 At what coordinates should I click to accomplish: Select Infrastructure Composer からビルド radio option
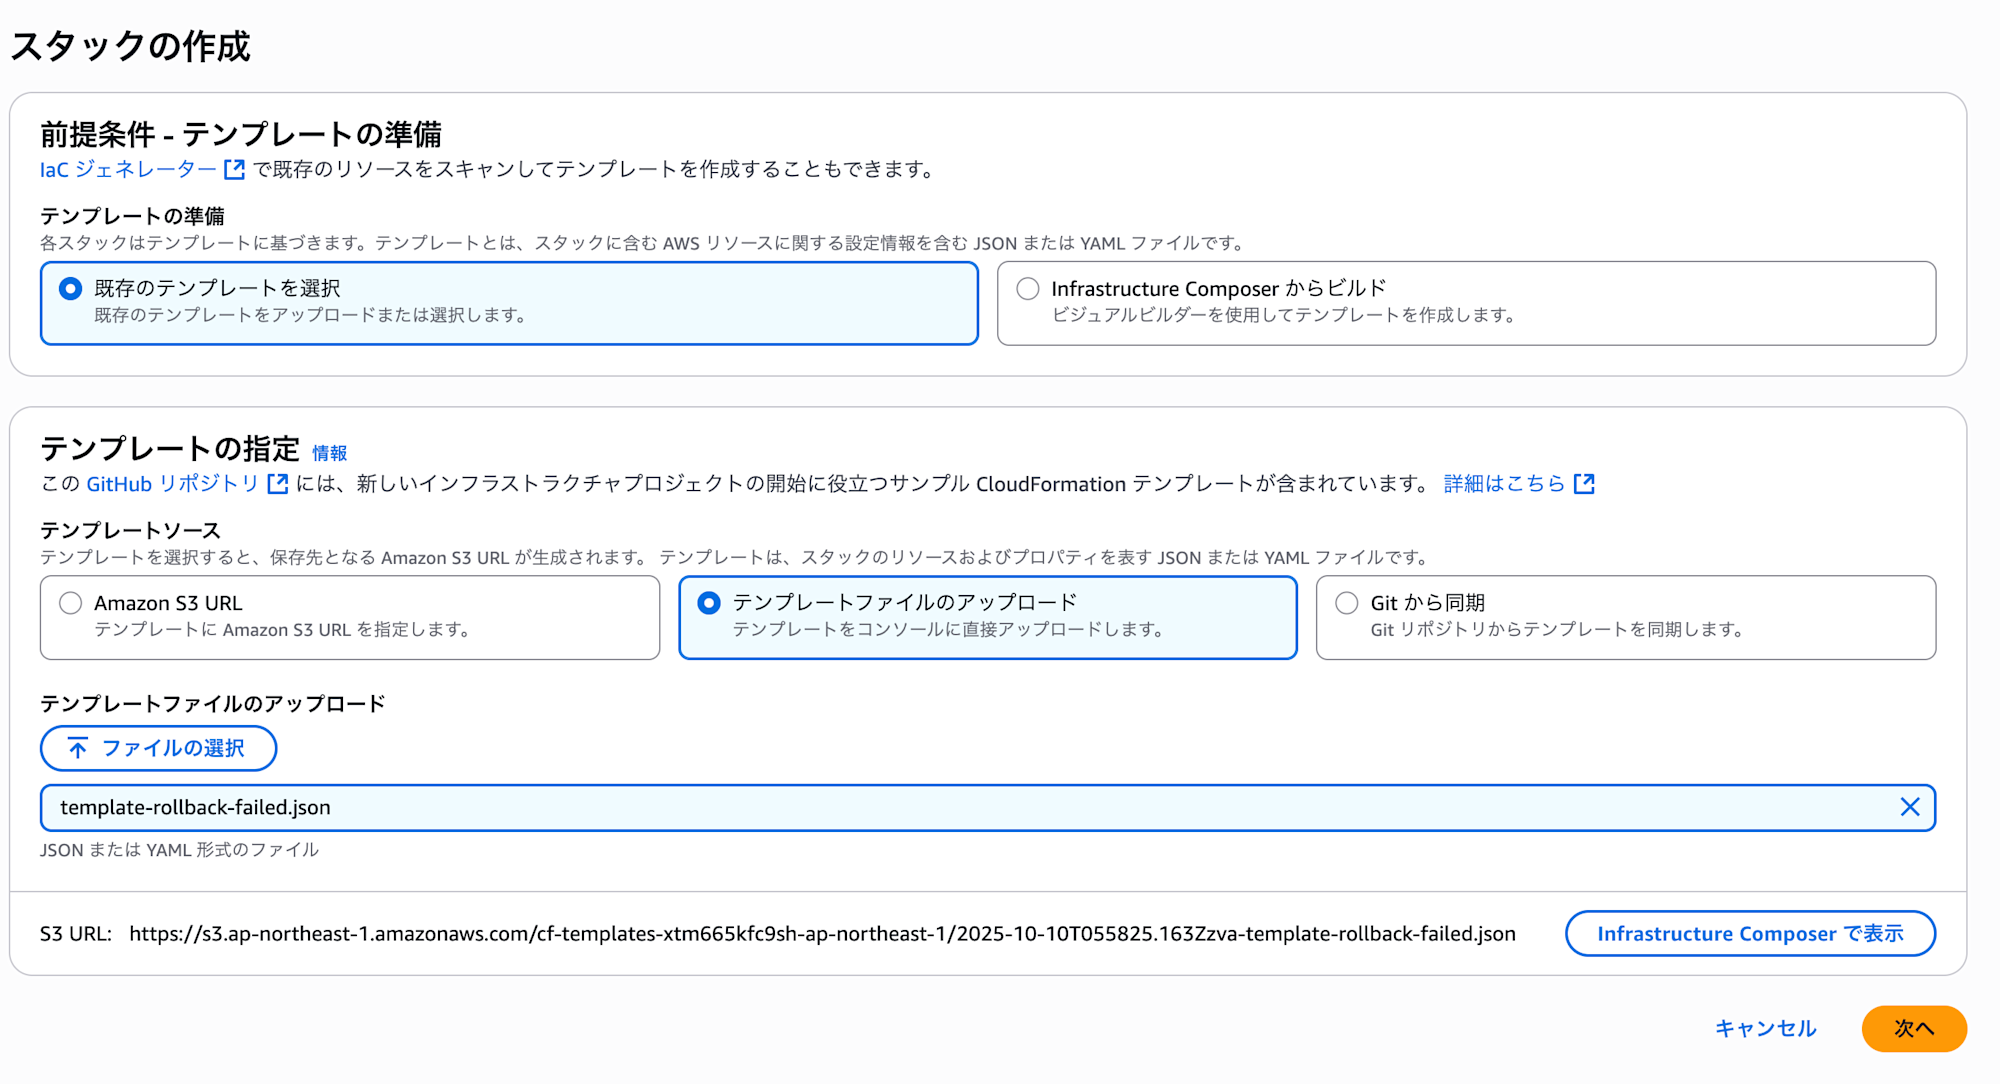click(x=1027, y=289)
